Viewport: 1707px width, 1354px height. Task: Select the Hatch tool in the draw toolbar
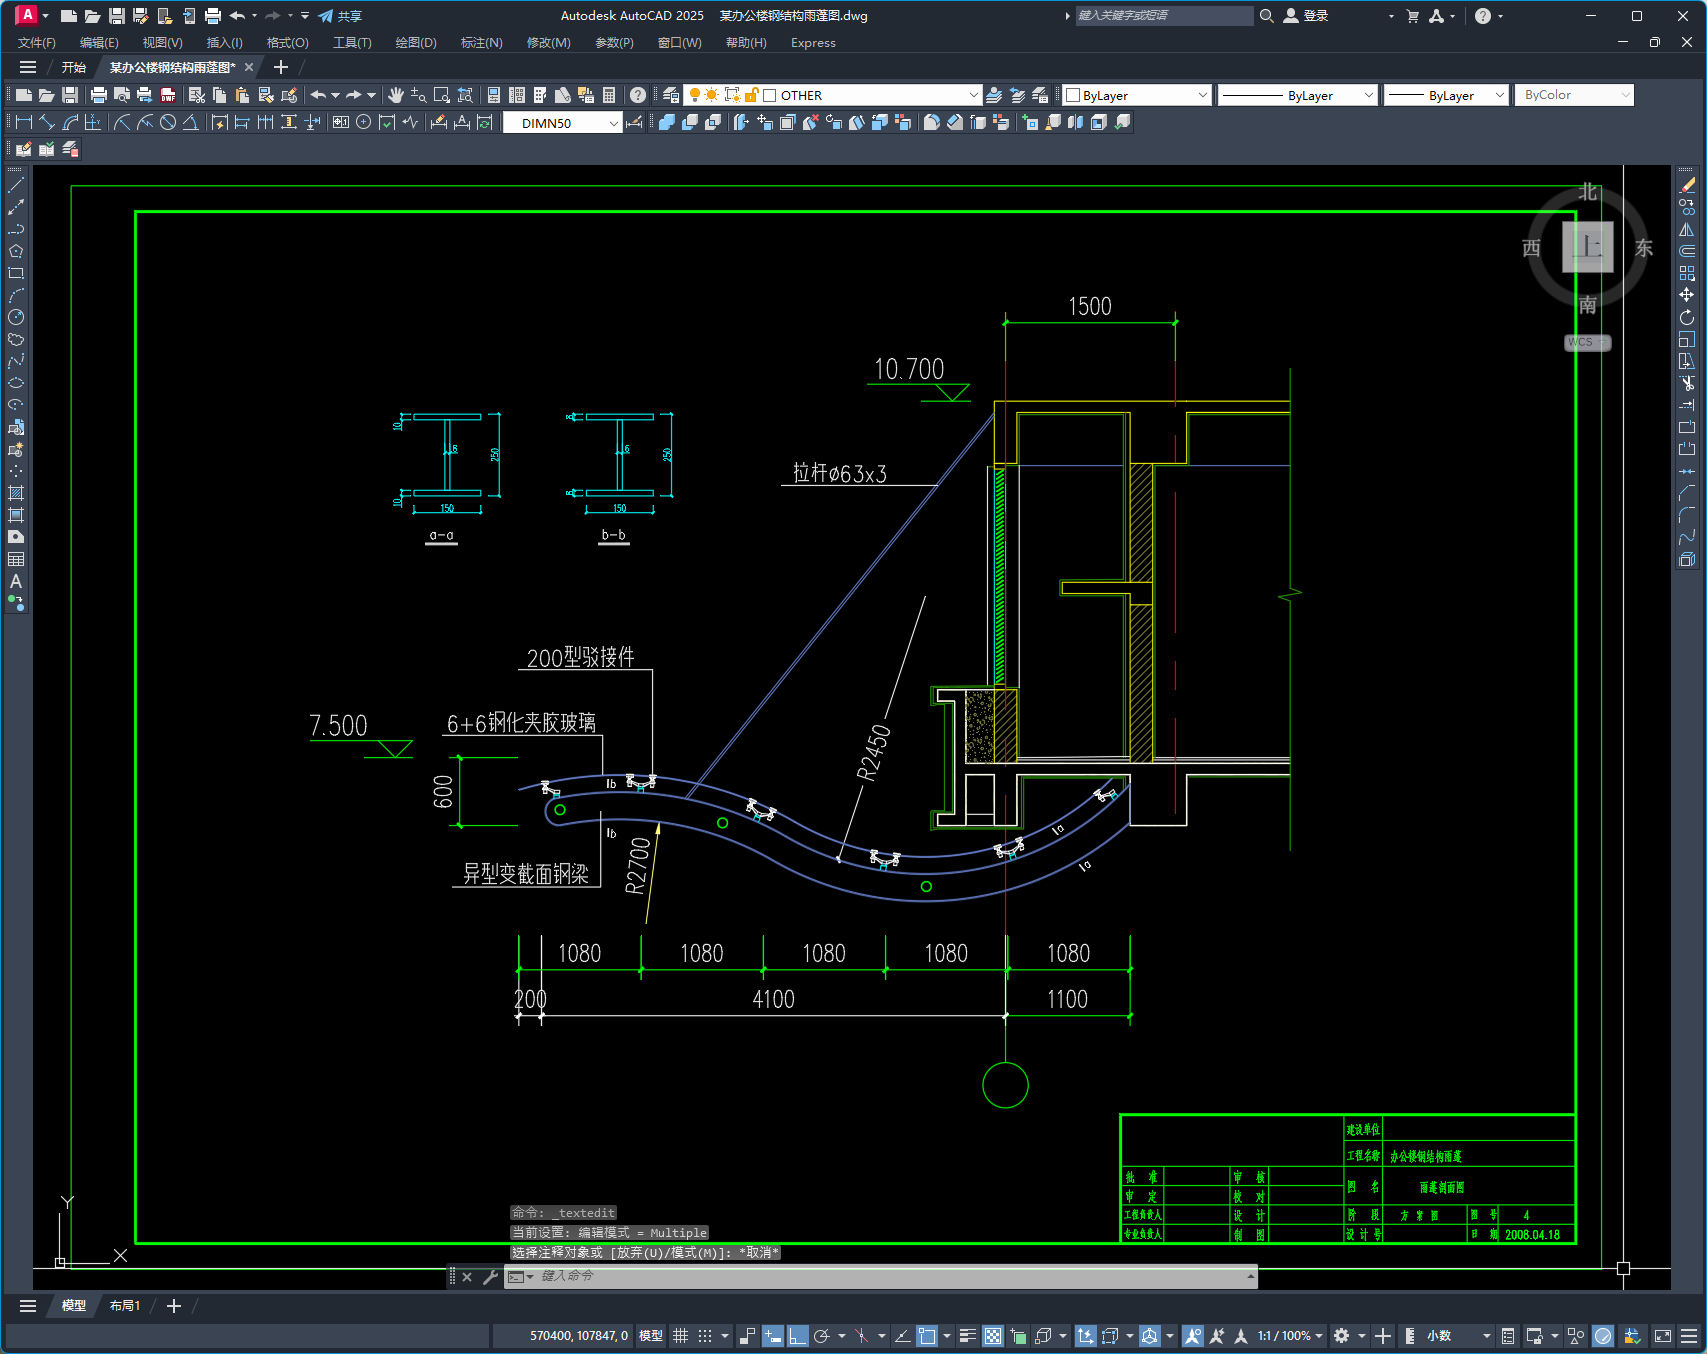click(16, 493)
